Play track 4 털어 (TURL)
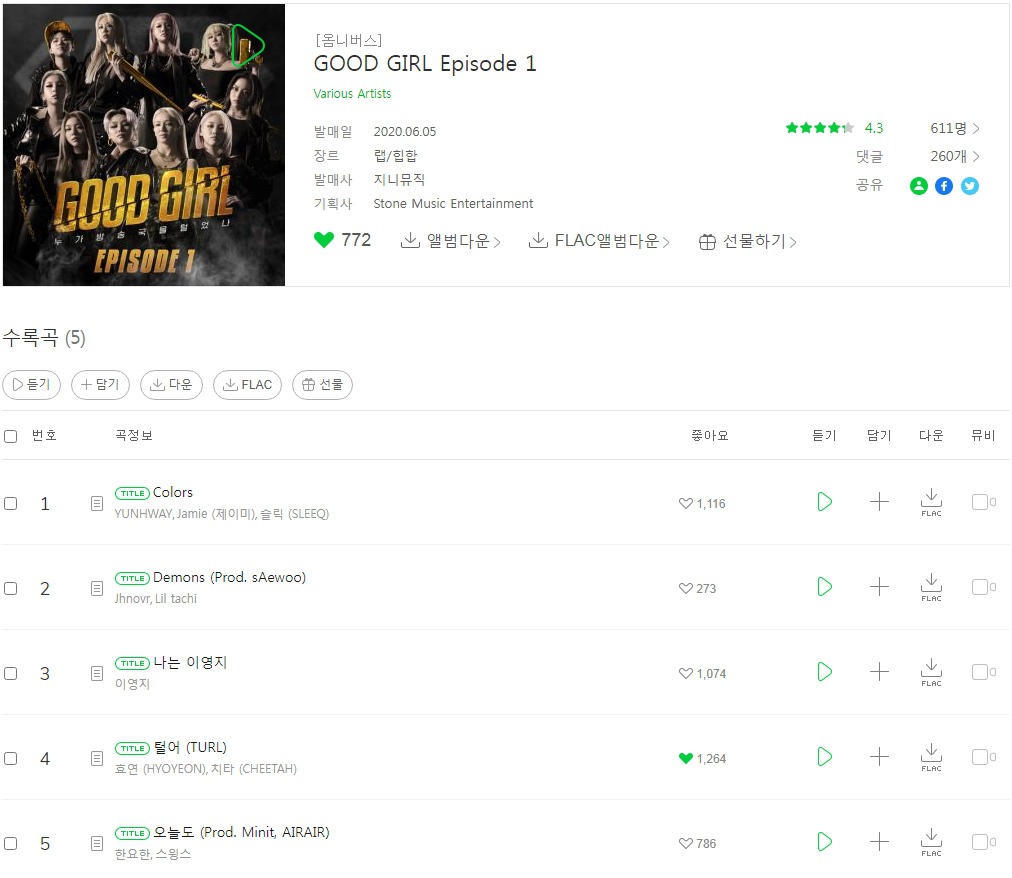This screenshot has width=1012, height=878. [x=824, y=757]
